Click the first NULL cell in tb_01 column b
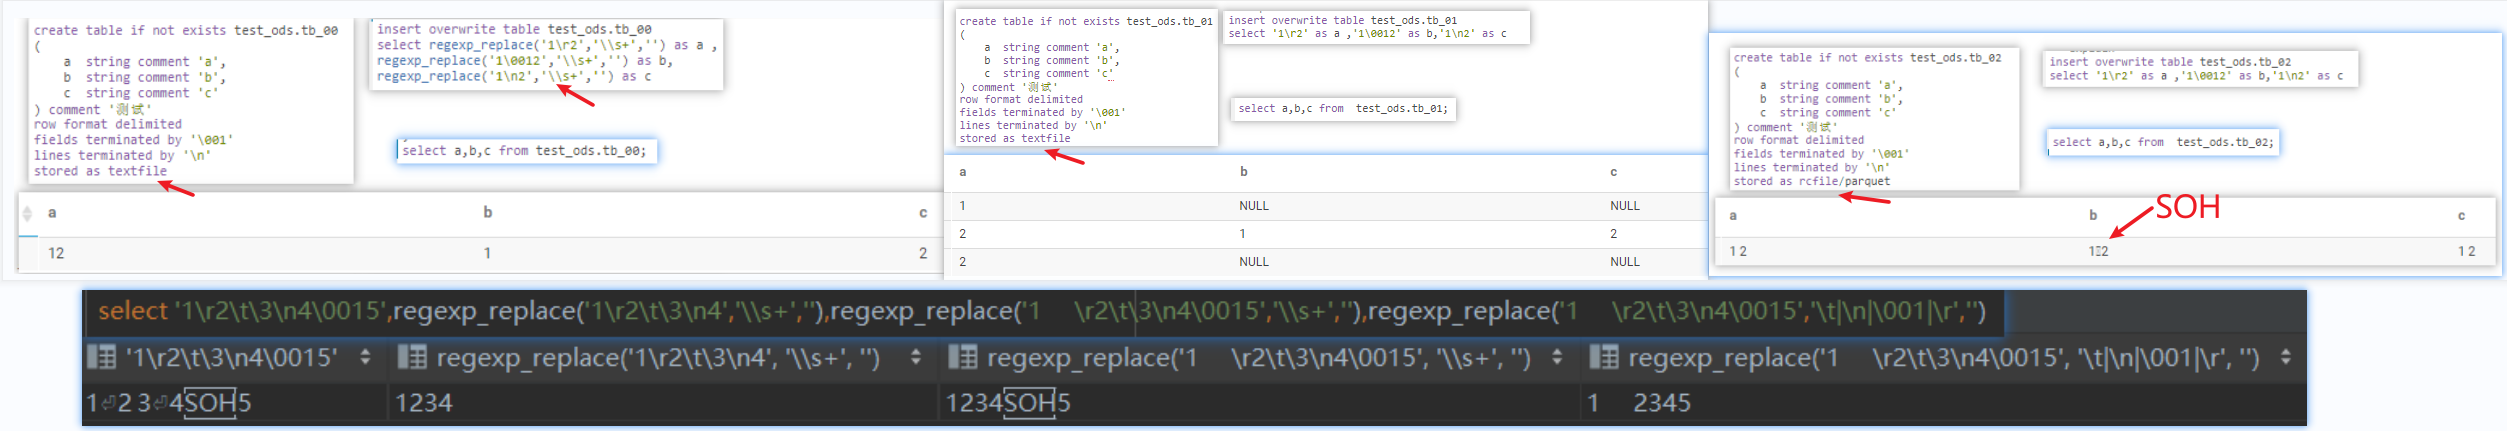 click(x=1253, y=206)
